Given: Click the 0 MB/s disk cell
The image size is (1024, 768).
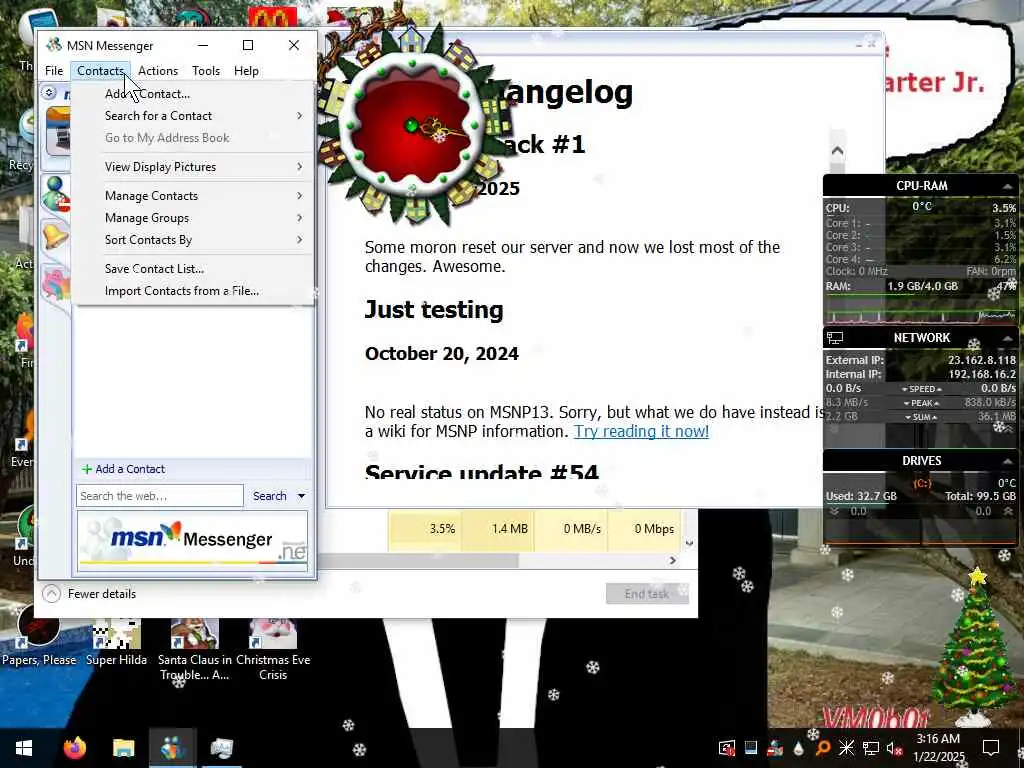Looking at the screenshot, I should coord(571,529).
